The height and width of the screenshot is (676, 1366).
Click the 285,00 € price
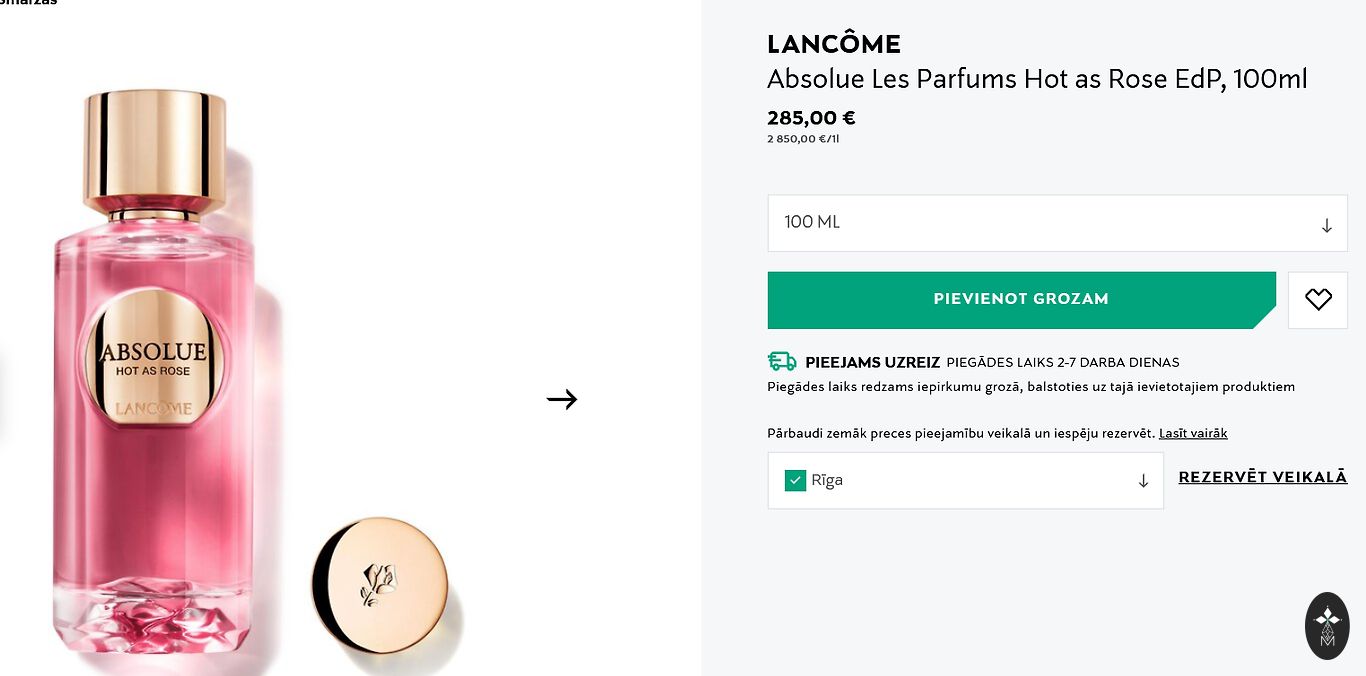point(811,118)
